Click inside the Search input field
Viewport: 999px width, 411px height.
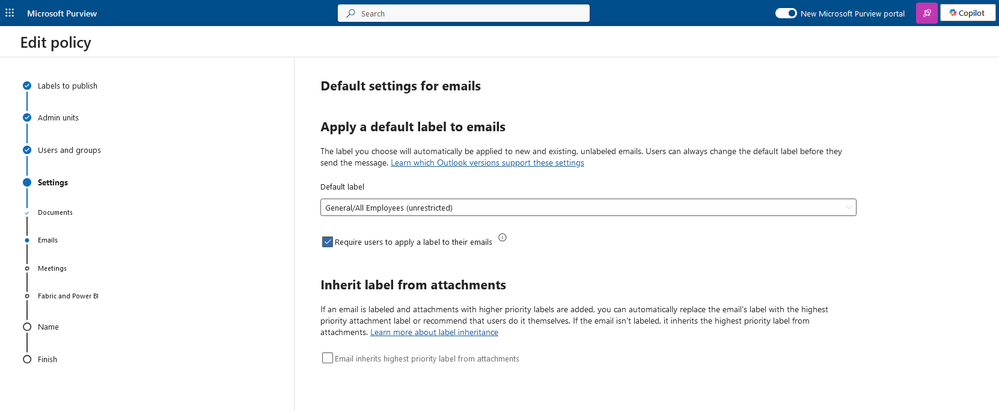coord(470,13)
